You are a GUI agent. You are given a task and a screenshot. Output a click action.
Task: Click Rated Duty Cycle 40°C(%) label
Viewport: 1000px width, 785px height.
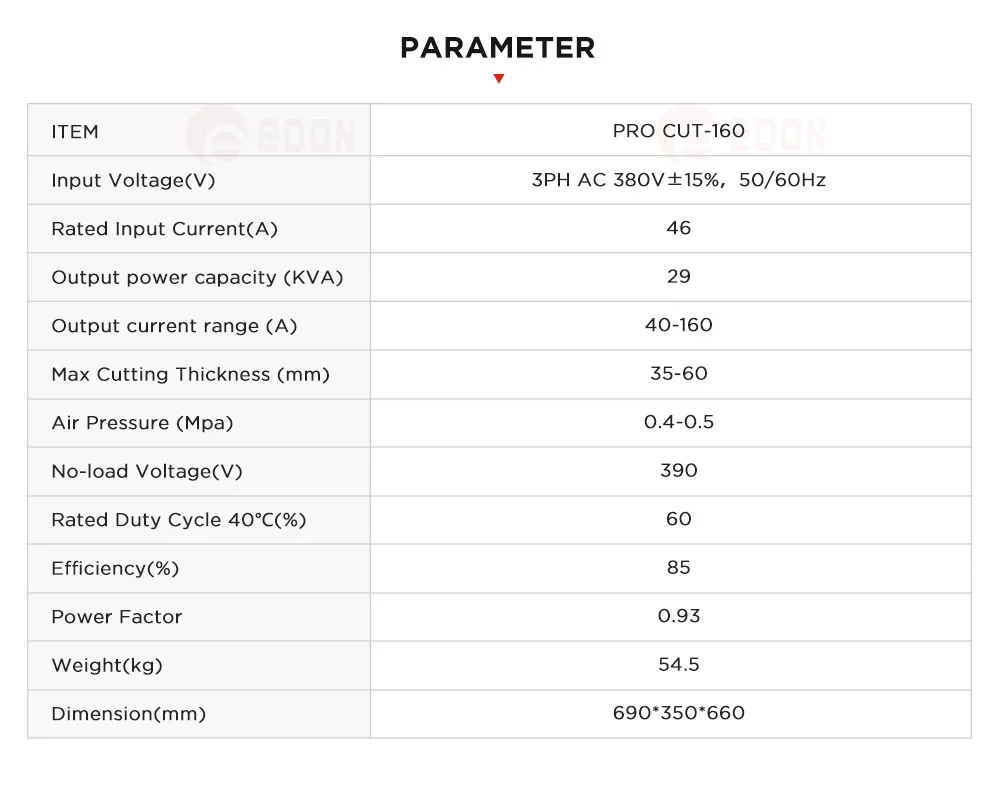[x=179, y=520]
